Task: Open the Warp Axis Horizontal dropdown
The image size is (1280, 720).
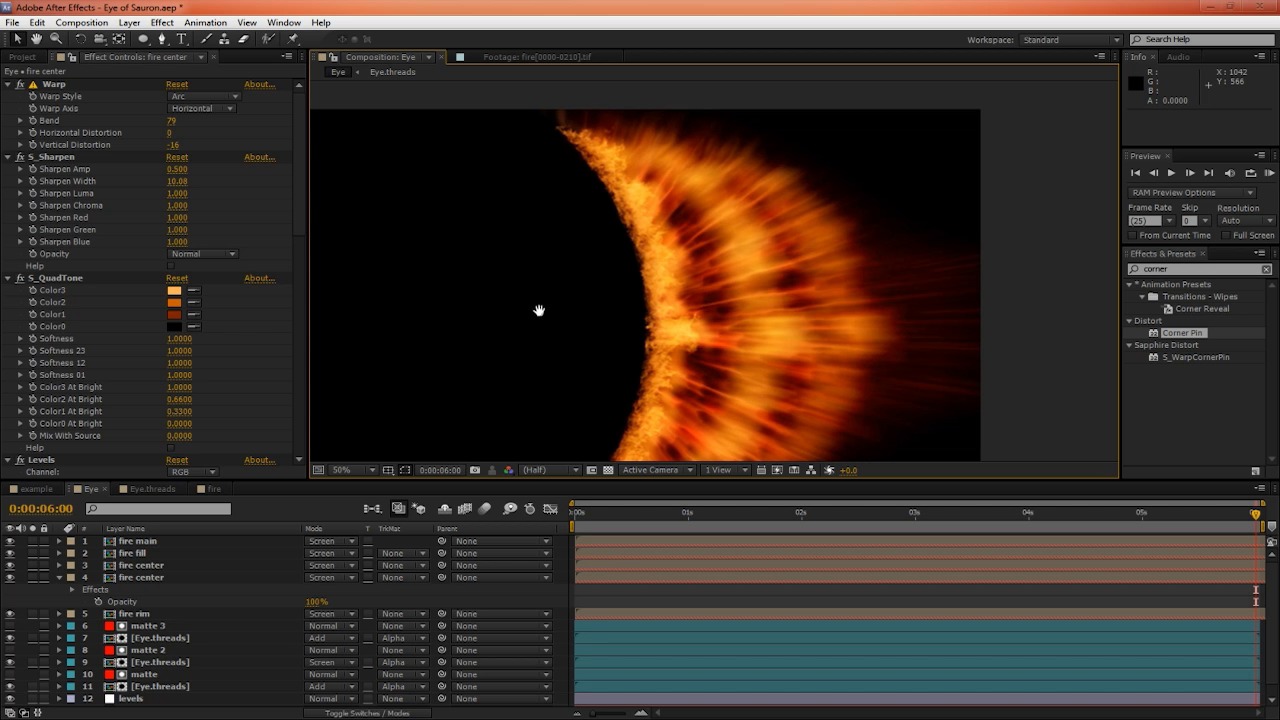Action: tap(201, 108)
